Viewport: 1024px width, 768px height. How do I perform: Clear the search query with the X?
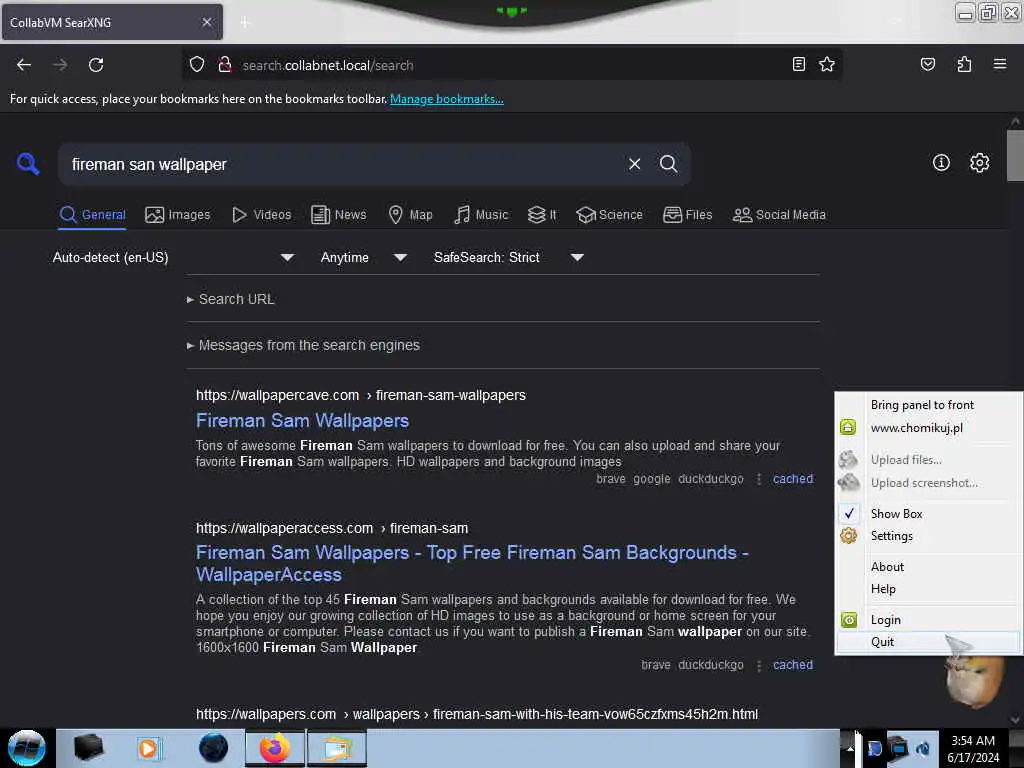point(634,164)
